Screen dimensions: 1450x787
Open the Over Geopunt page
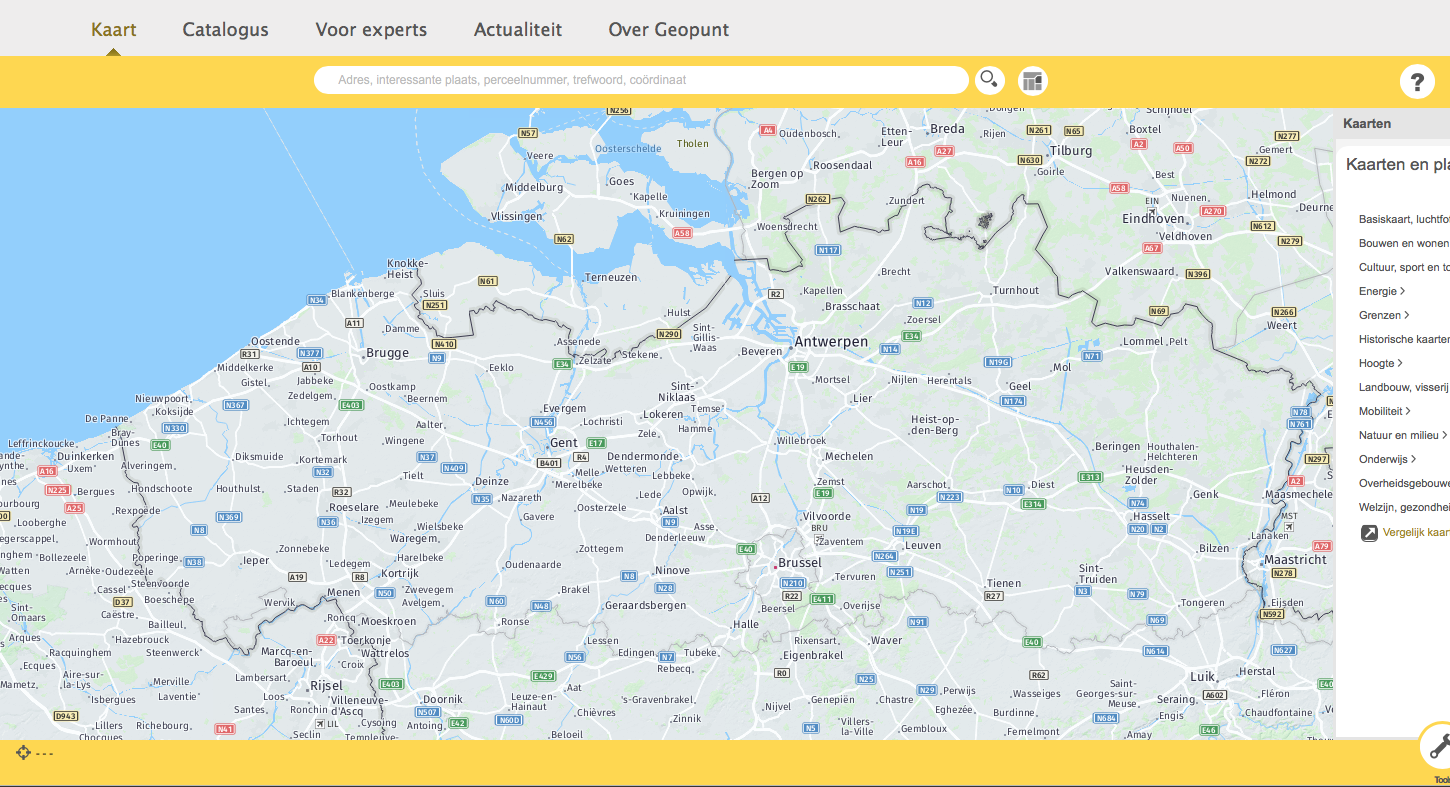tap(668, 29)
